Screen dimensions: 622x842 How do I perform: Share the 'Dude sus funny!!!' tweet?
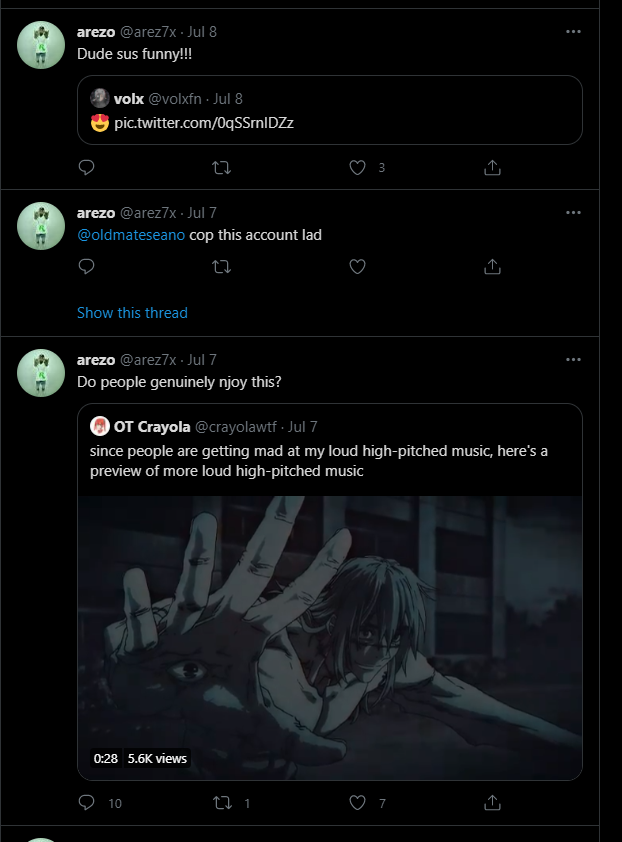pyautogui.click(x=492, y=168)
